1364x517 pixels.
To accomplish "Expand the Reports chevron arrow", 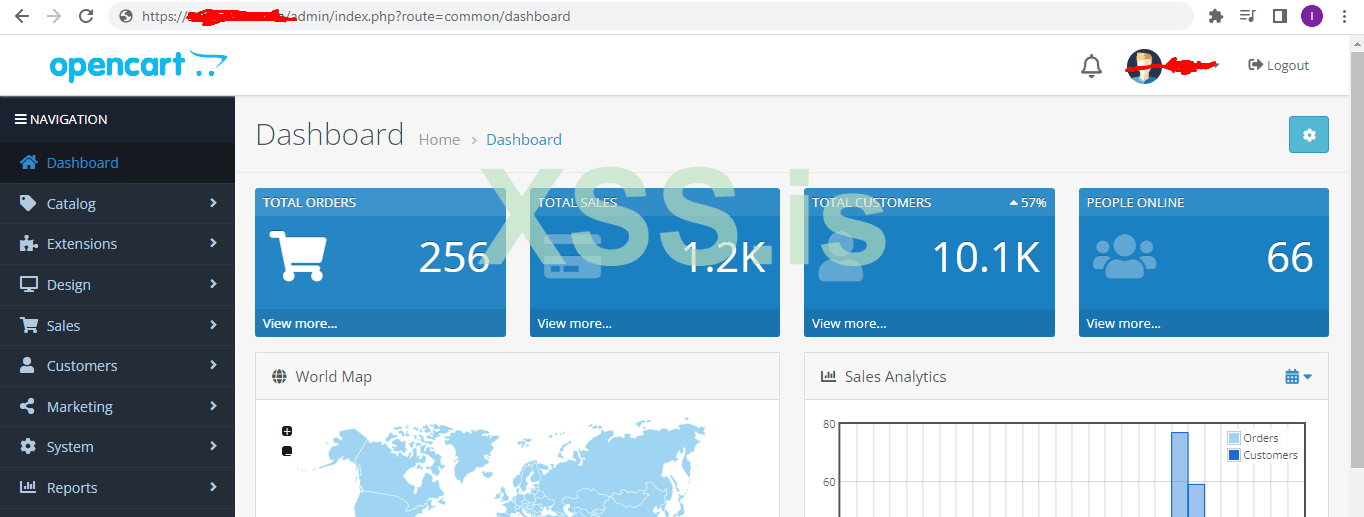I will point(213,487).
